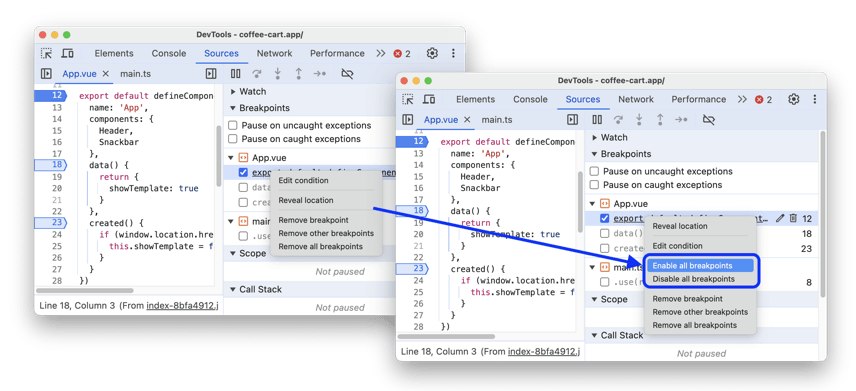
Task: Pause script execution in left window
Action: [235, 74]
